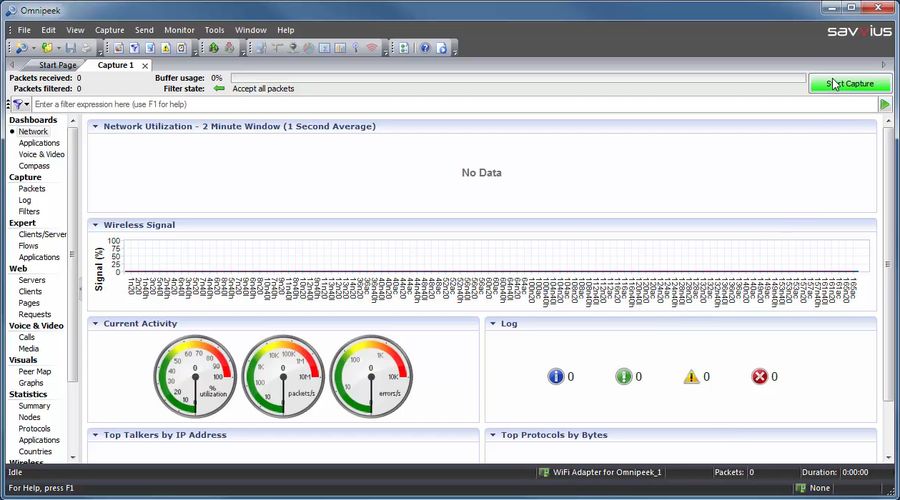Open the Monitor menu

[179, 30]
